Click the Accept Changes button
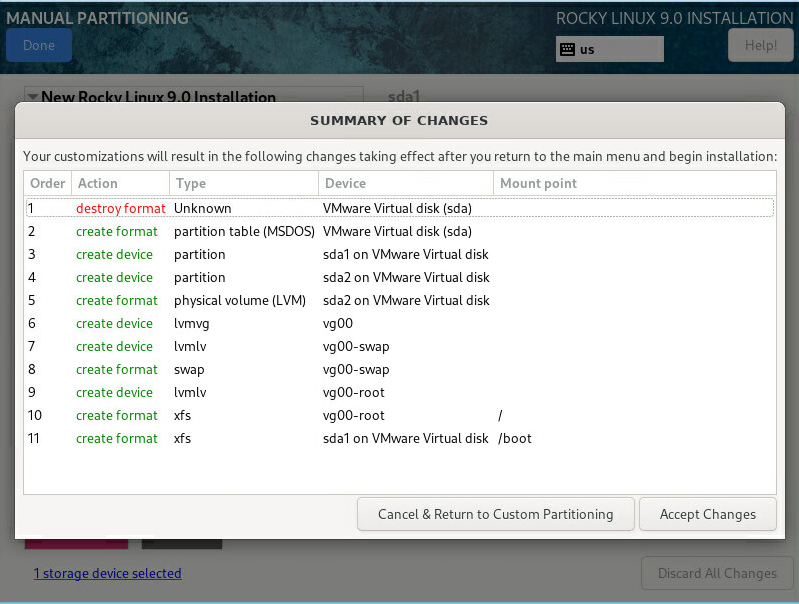 tap(707, 514)
